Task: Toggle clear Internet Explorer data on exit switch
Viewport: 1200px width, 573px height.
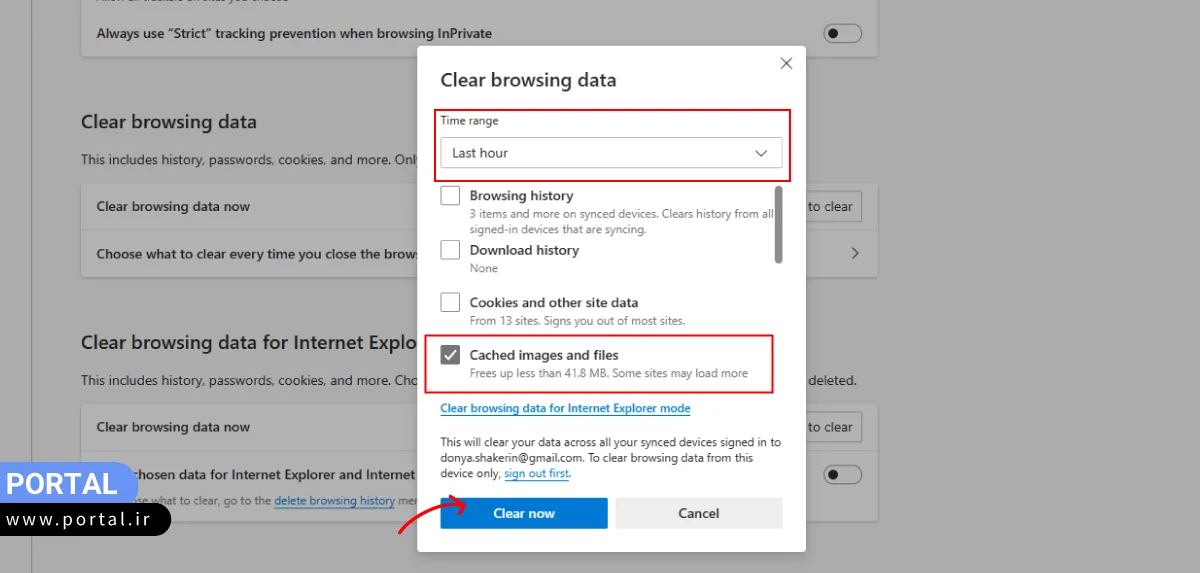Action: (842, 474)
